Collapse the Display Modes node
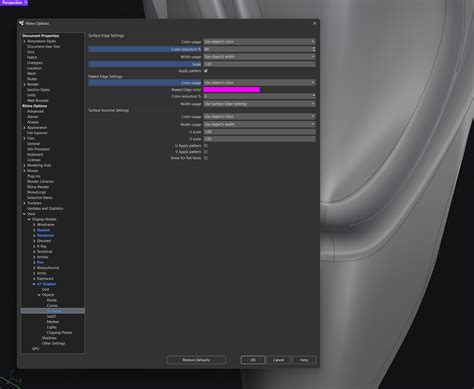This screenshot has width=474, height=389. click(x=29, y=219)
